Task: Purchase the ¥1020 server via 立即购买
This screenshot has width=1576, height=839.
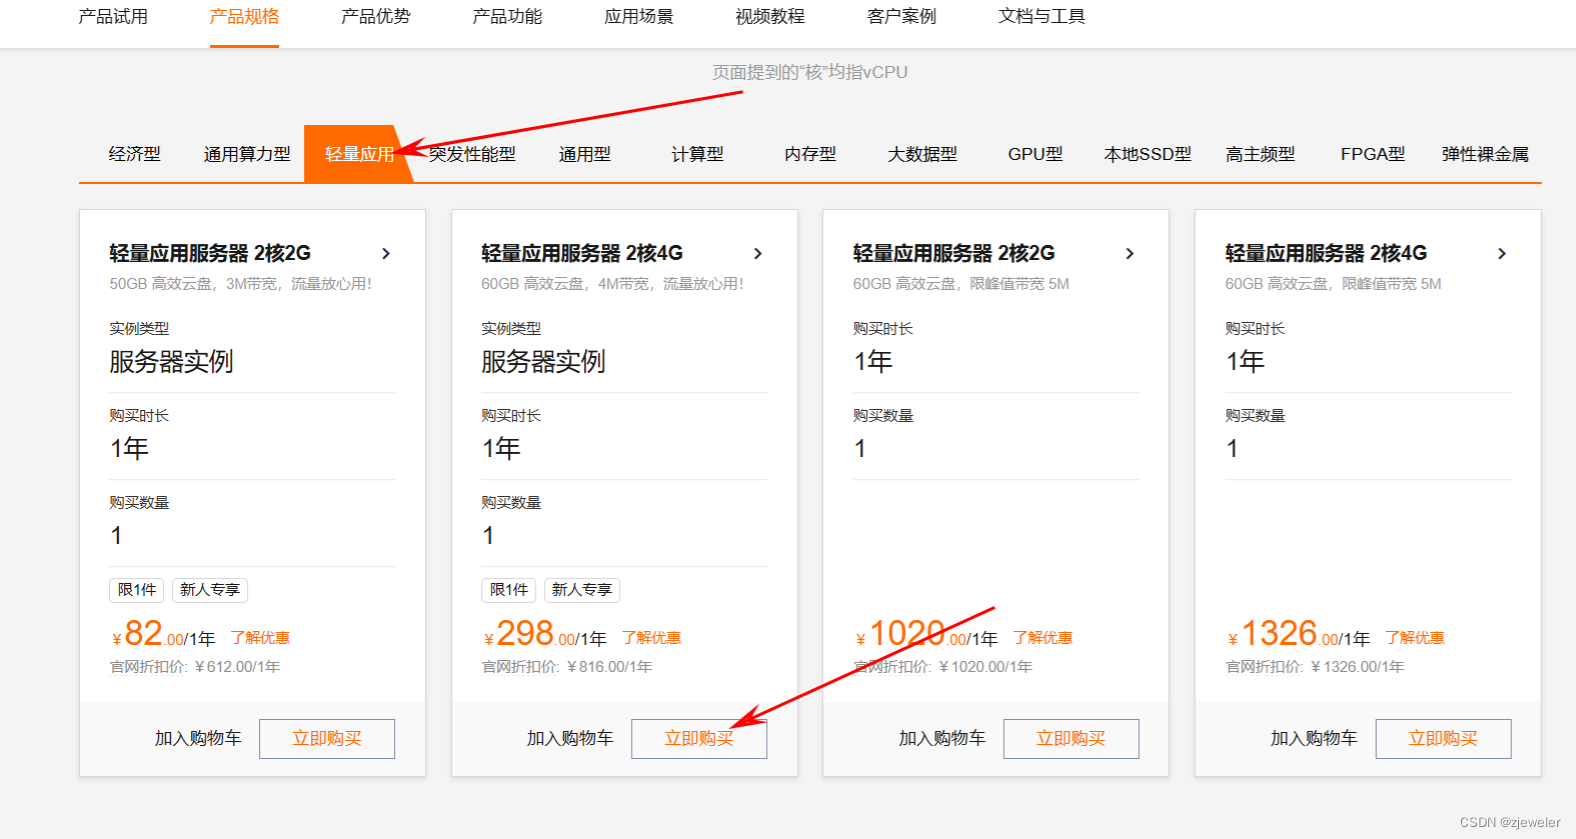Action: click(x=1071, y=739)
